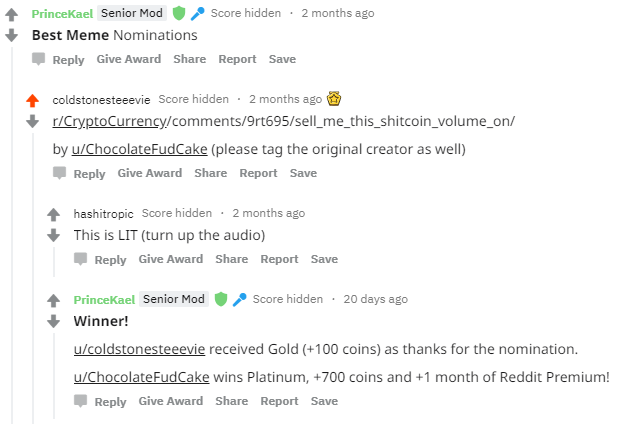Open u/ChocolateFudCake profile in coldstonesteeevie's comment
The height and width of the screenshot is (424, 621).
coord(139,149)
